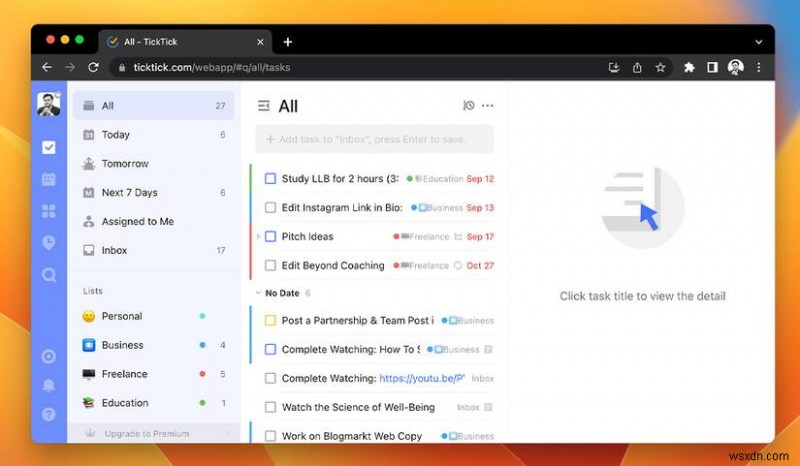
Task: Check off Edit Beyond Coaching task
Action: click(x=270, y=265)
